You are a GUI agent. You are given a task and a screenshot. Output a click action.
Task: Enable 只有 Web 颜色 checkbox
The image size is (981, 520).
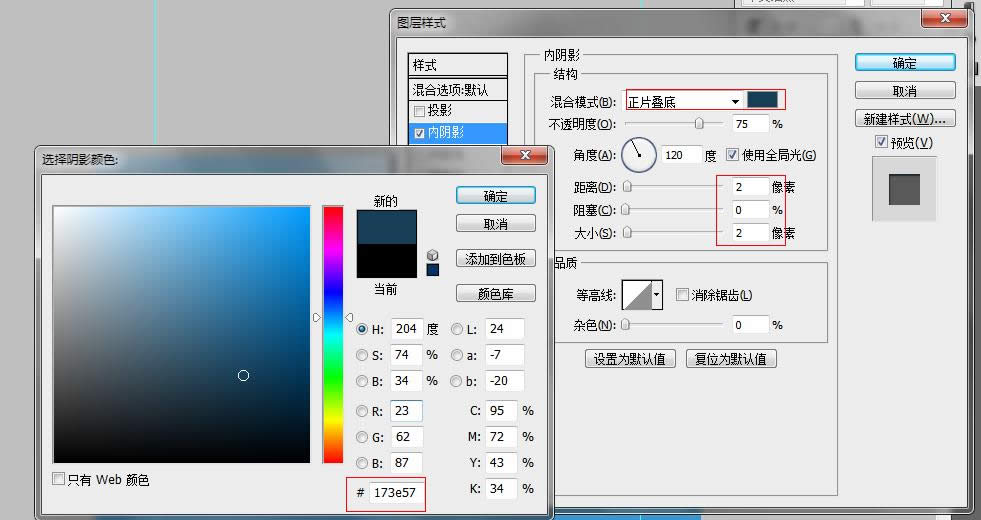(x=59, y=479)
